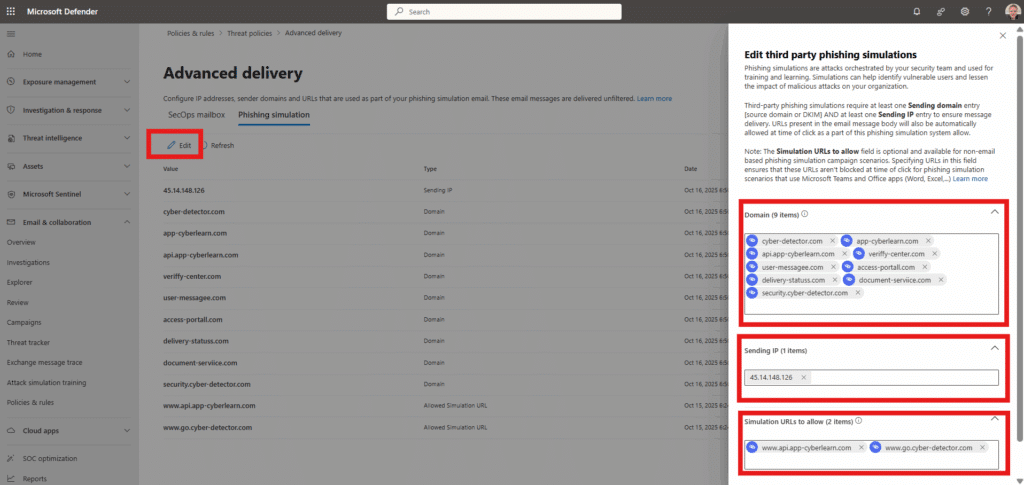Remove veriffy-center.com domain chip
This screenshot has width=1024, height=485.
935,254
